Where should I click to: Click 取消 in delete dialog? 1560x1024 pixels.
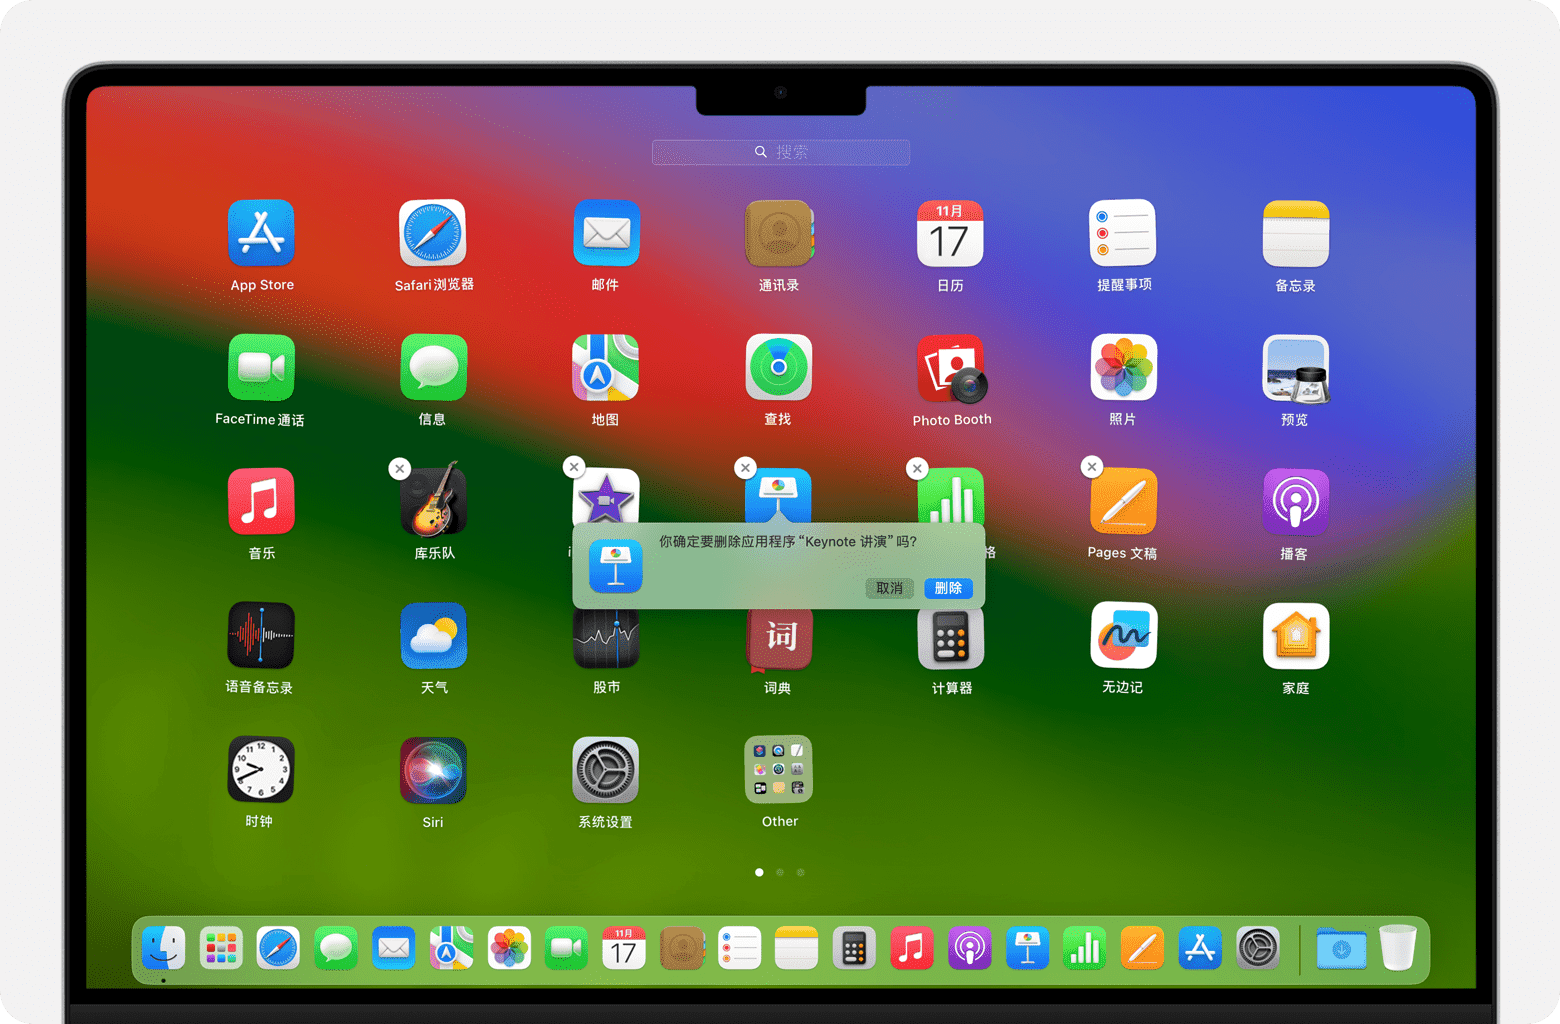889,588
